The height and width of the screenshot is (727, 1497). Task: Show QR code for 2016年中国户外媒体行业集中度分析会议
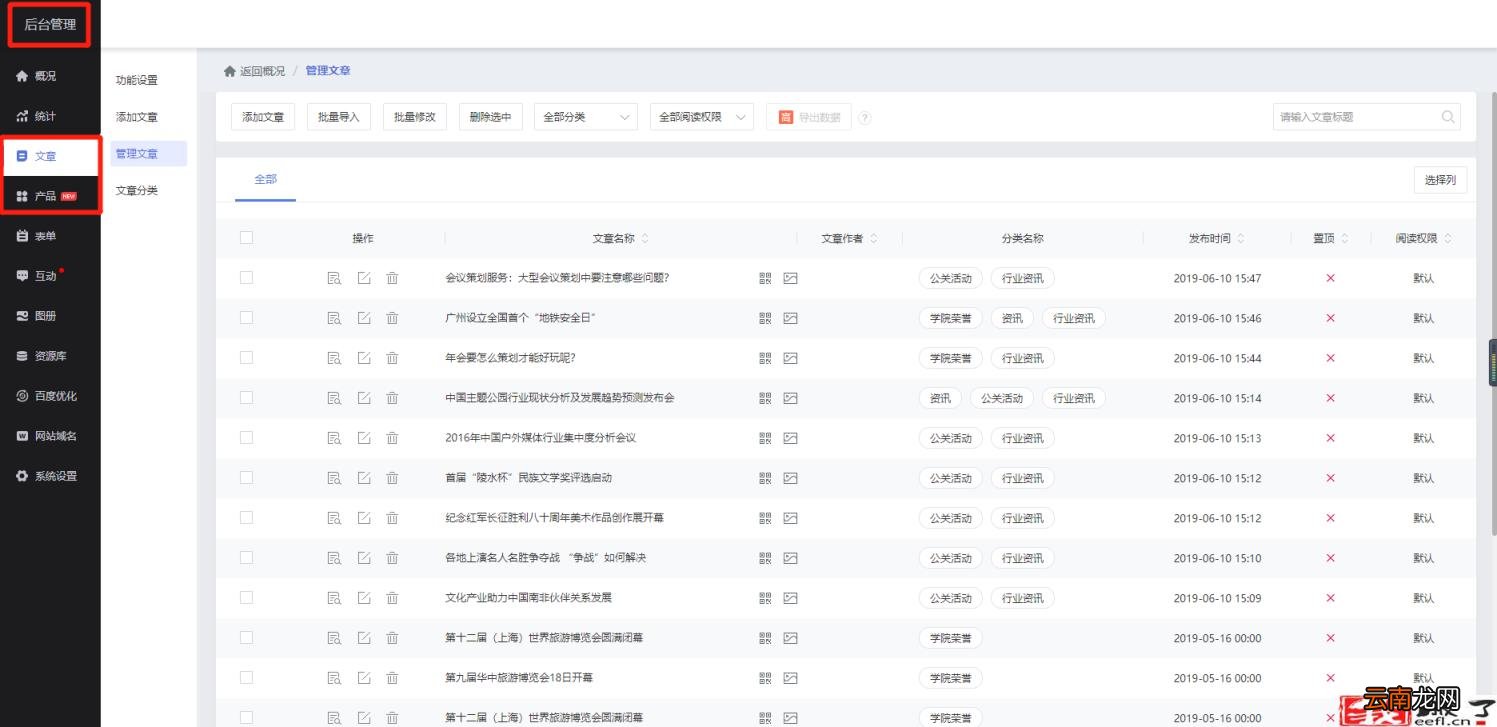(765, 438)
